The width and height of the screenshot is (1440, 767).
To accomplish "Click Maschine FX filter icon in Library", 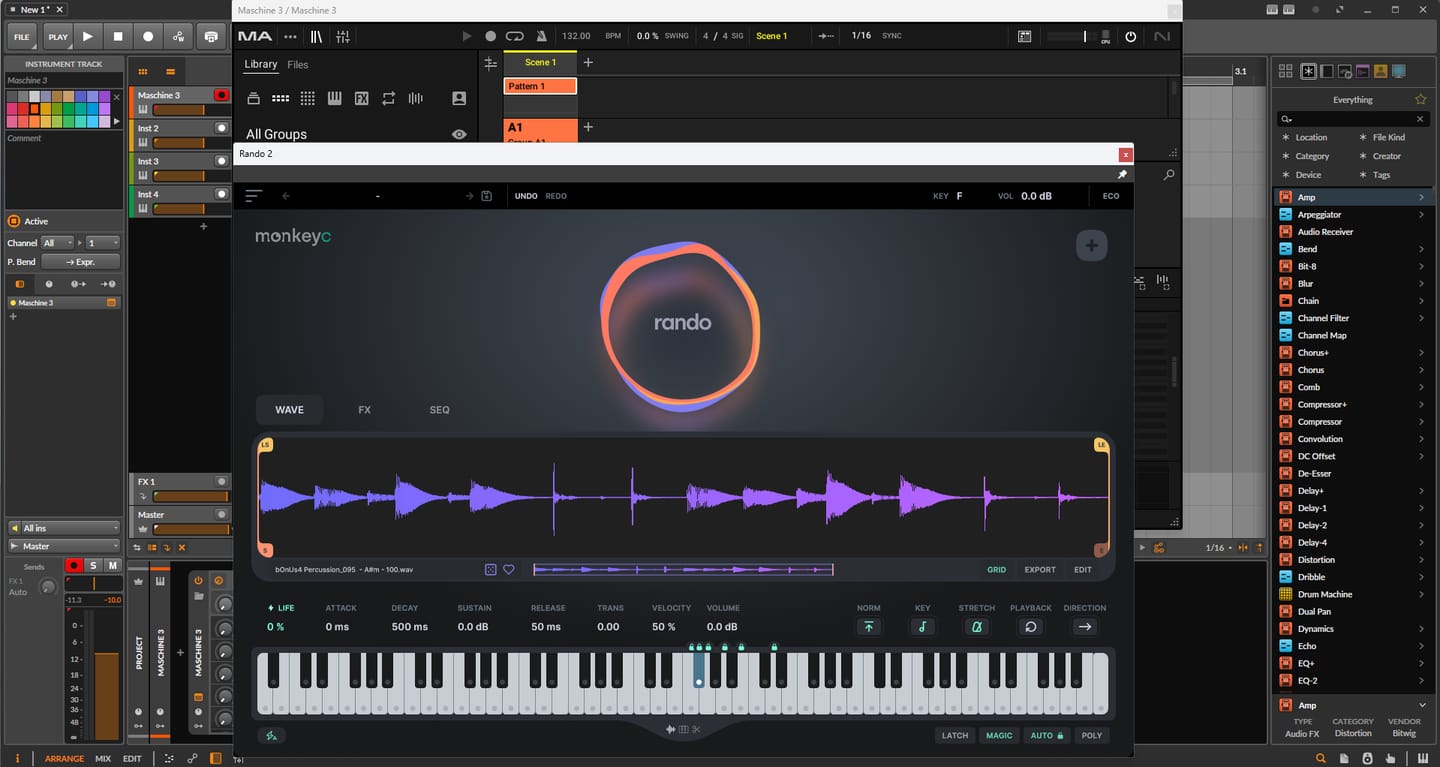I will [x=362, y=98].
